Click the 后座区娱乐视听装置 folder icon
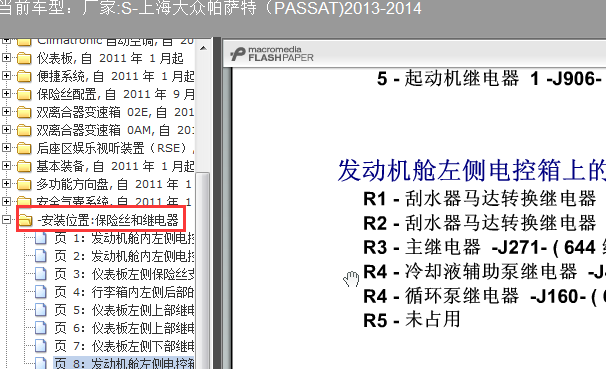The image size is (606, 369). coord(24,148)
